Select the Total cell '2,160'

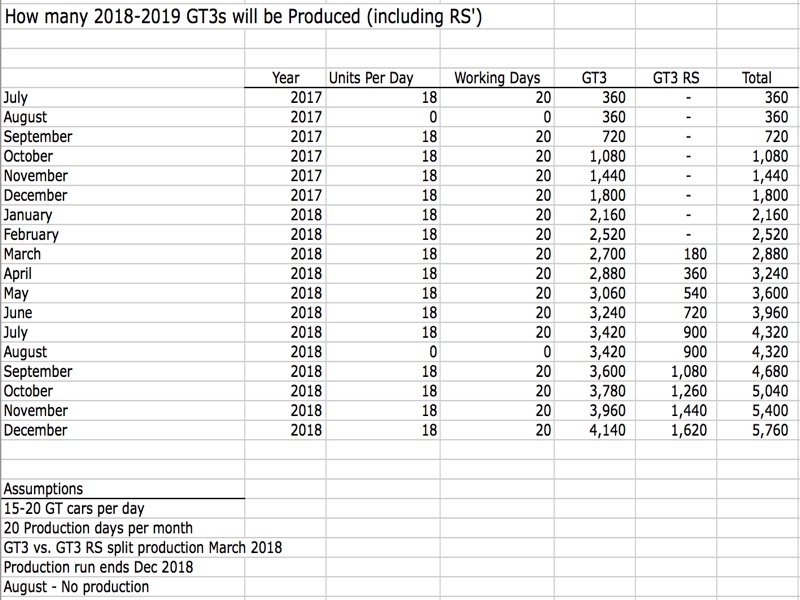pyautogui.click(x=770, y=215)
